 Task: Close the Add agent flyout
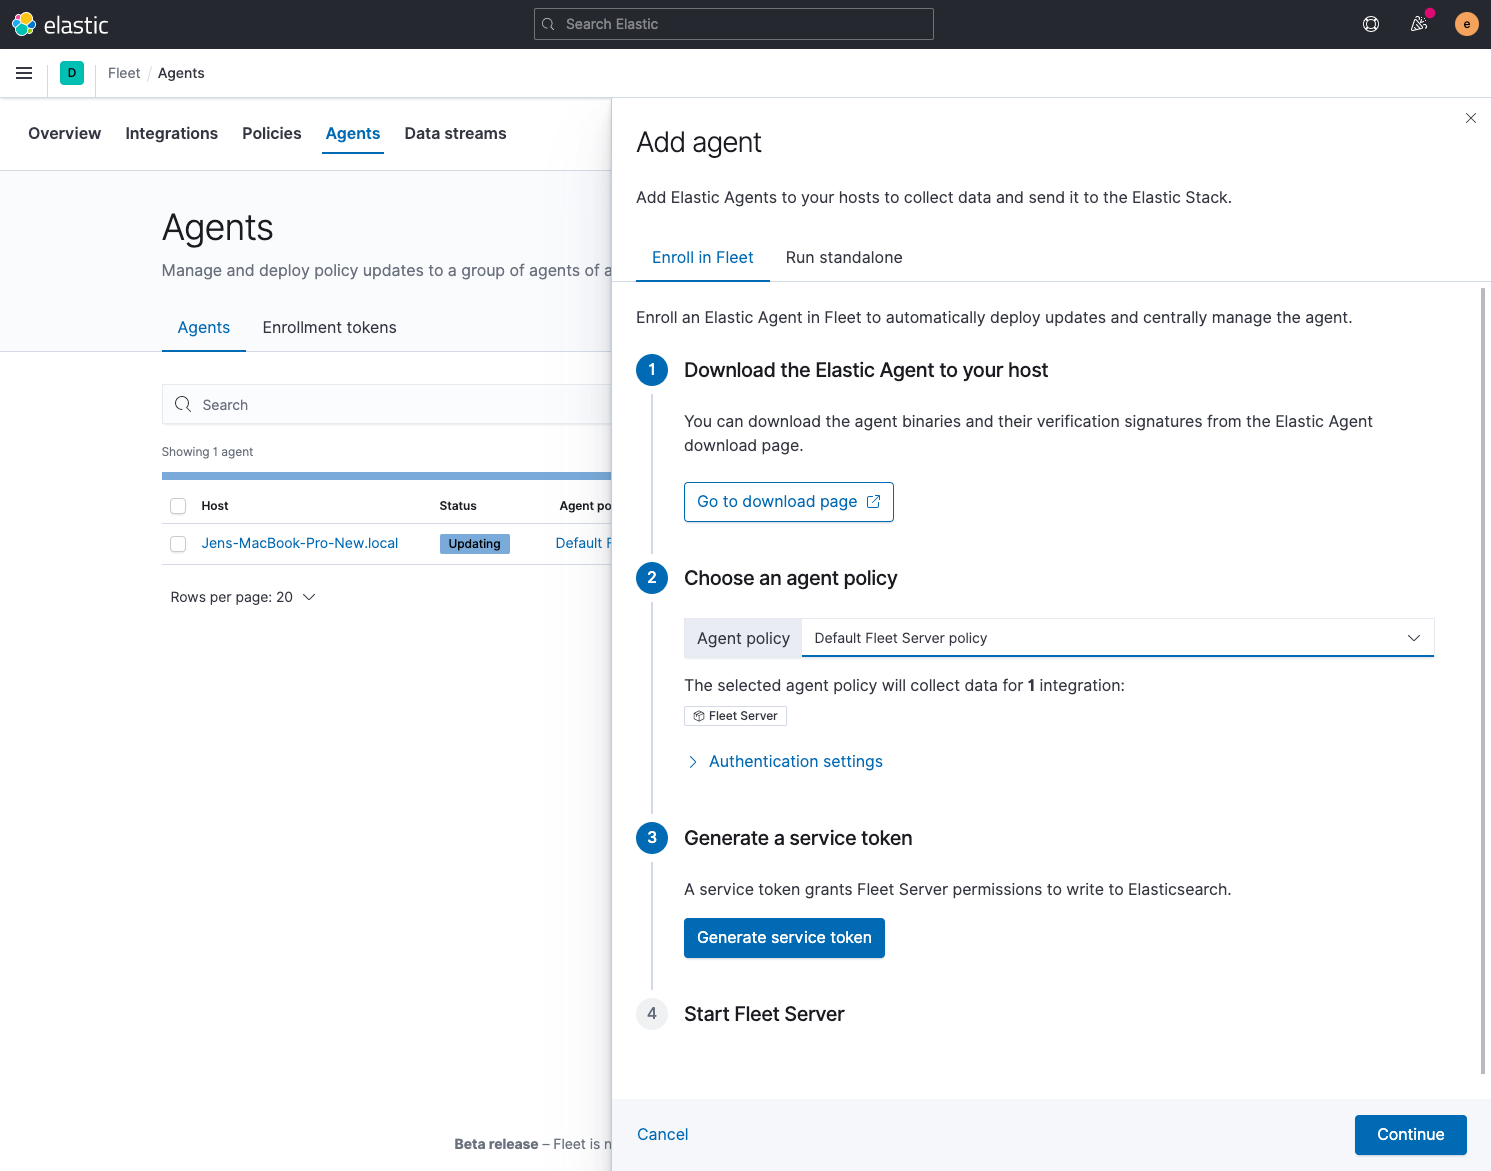[1471, 118]
